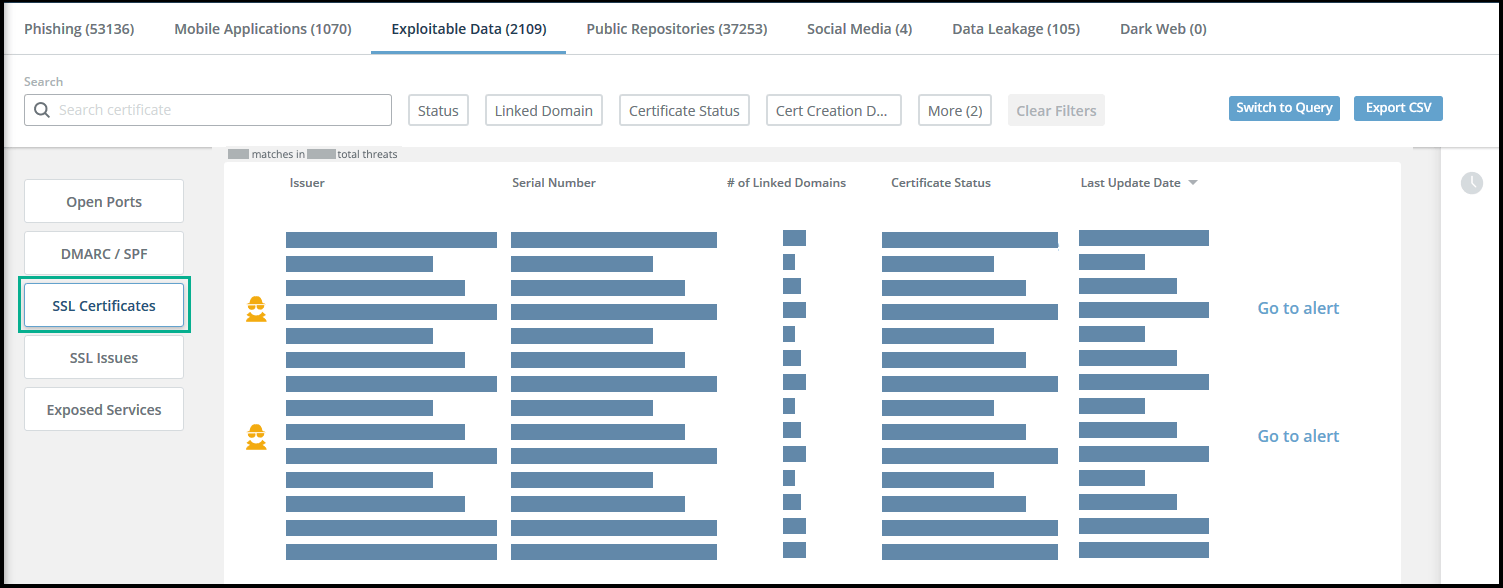
Task: Select Open Ports in the sidebar
Action: pos(104,202)
